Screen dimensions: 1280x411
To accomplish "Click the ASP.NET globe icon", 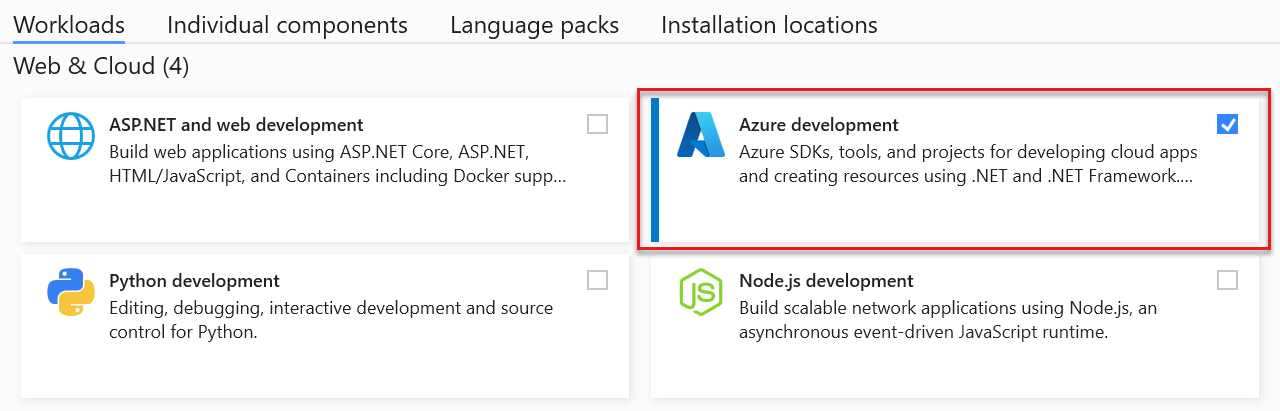I will [71, 136].
